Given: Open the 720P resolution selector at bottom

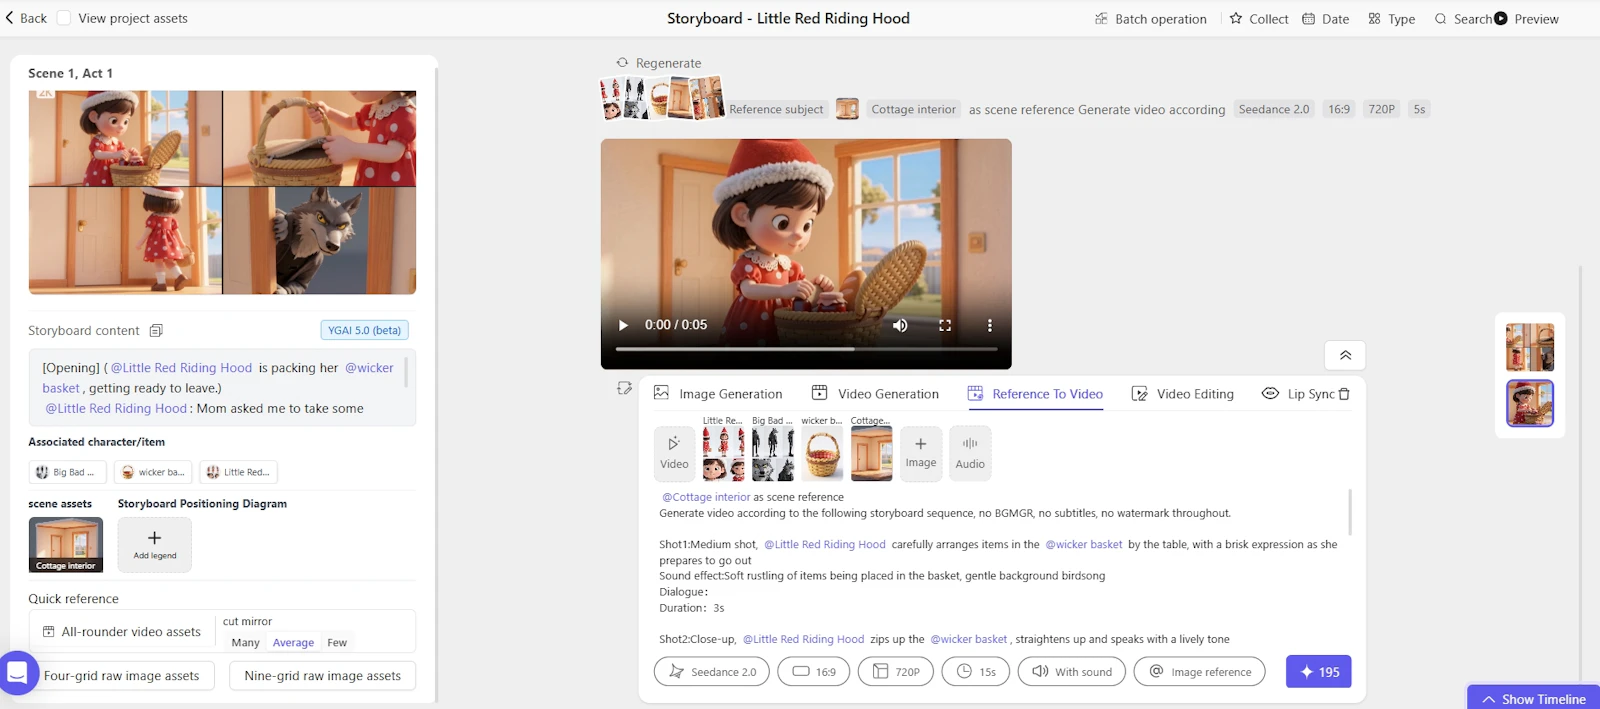Looking at the screenshot, I should coord(896,672).
